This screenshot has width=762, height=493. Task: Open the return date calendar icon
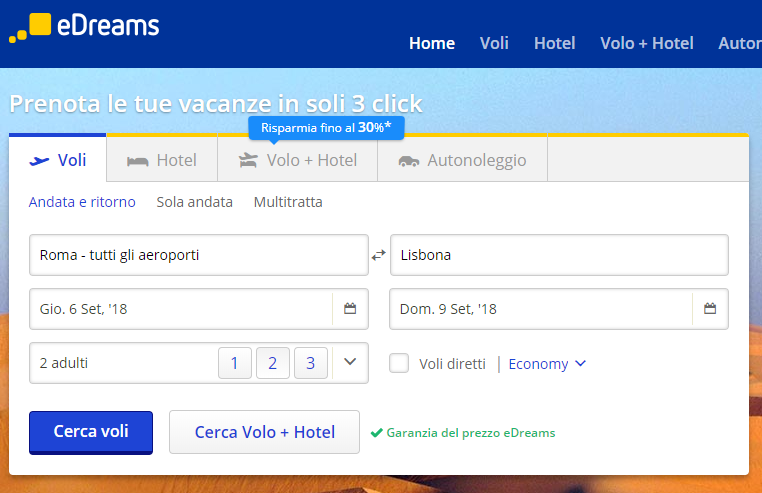pos(710,309)
